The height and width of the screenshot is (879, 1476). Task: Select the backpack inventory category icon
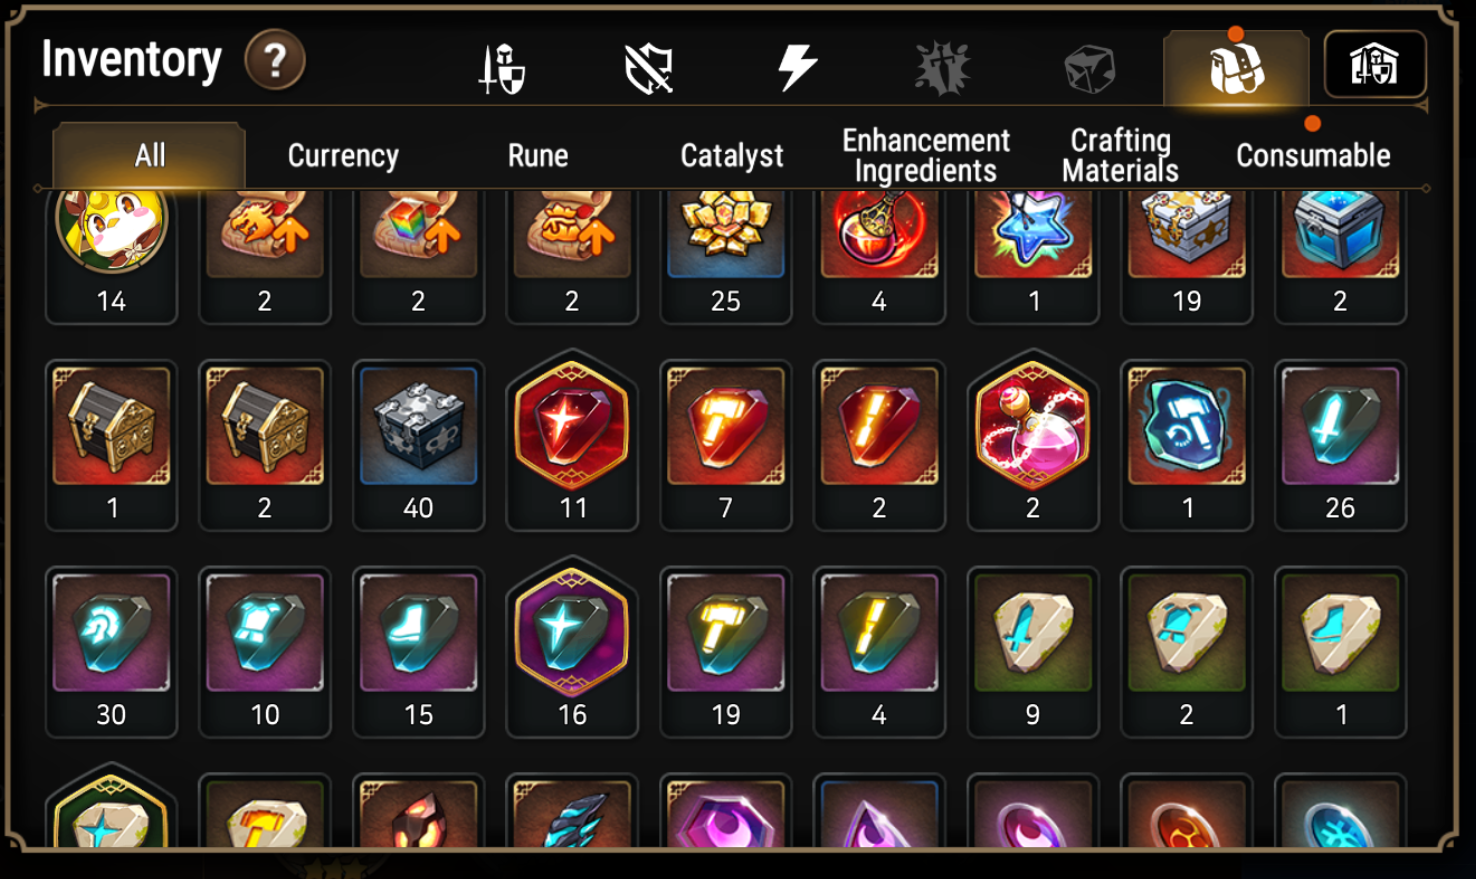pyautogui.click(x=1237, y=67)
